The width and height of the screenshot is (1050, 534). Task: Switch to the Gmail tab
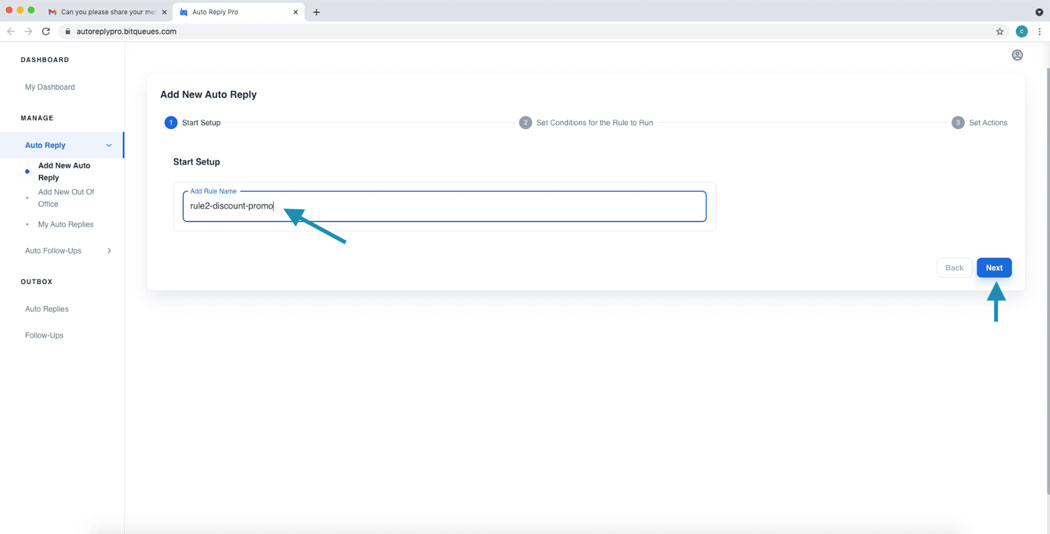[x=107, y=12]
